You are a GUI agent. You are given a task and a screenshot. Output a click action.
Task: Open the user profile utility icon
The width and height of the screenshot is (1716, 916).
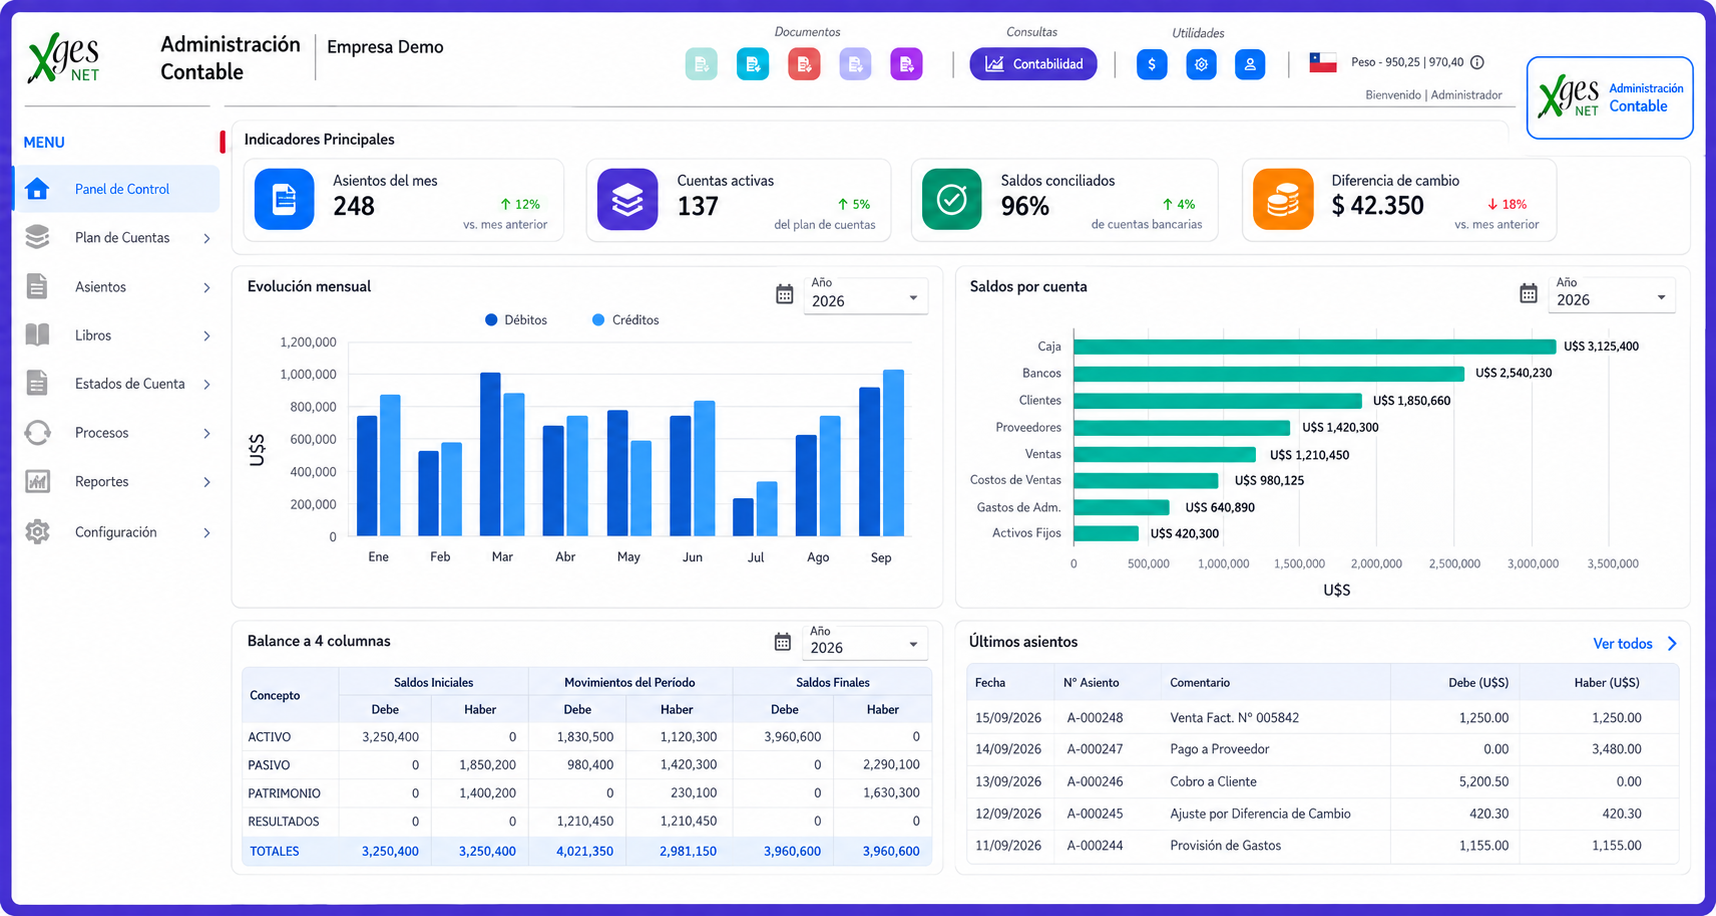pos(1250,64)
